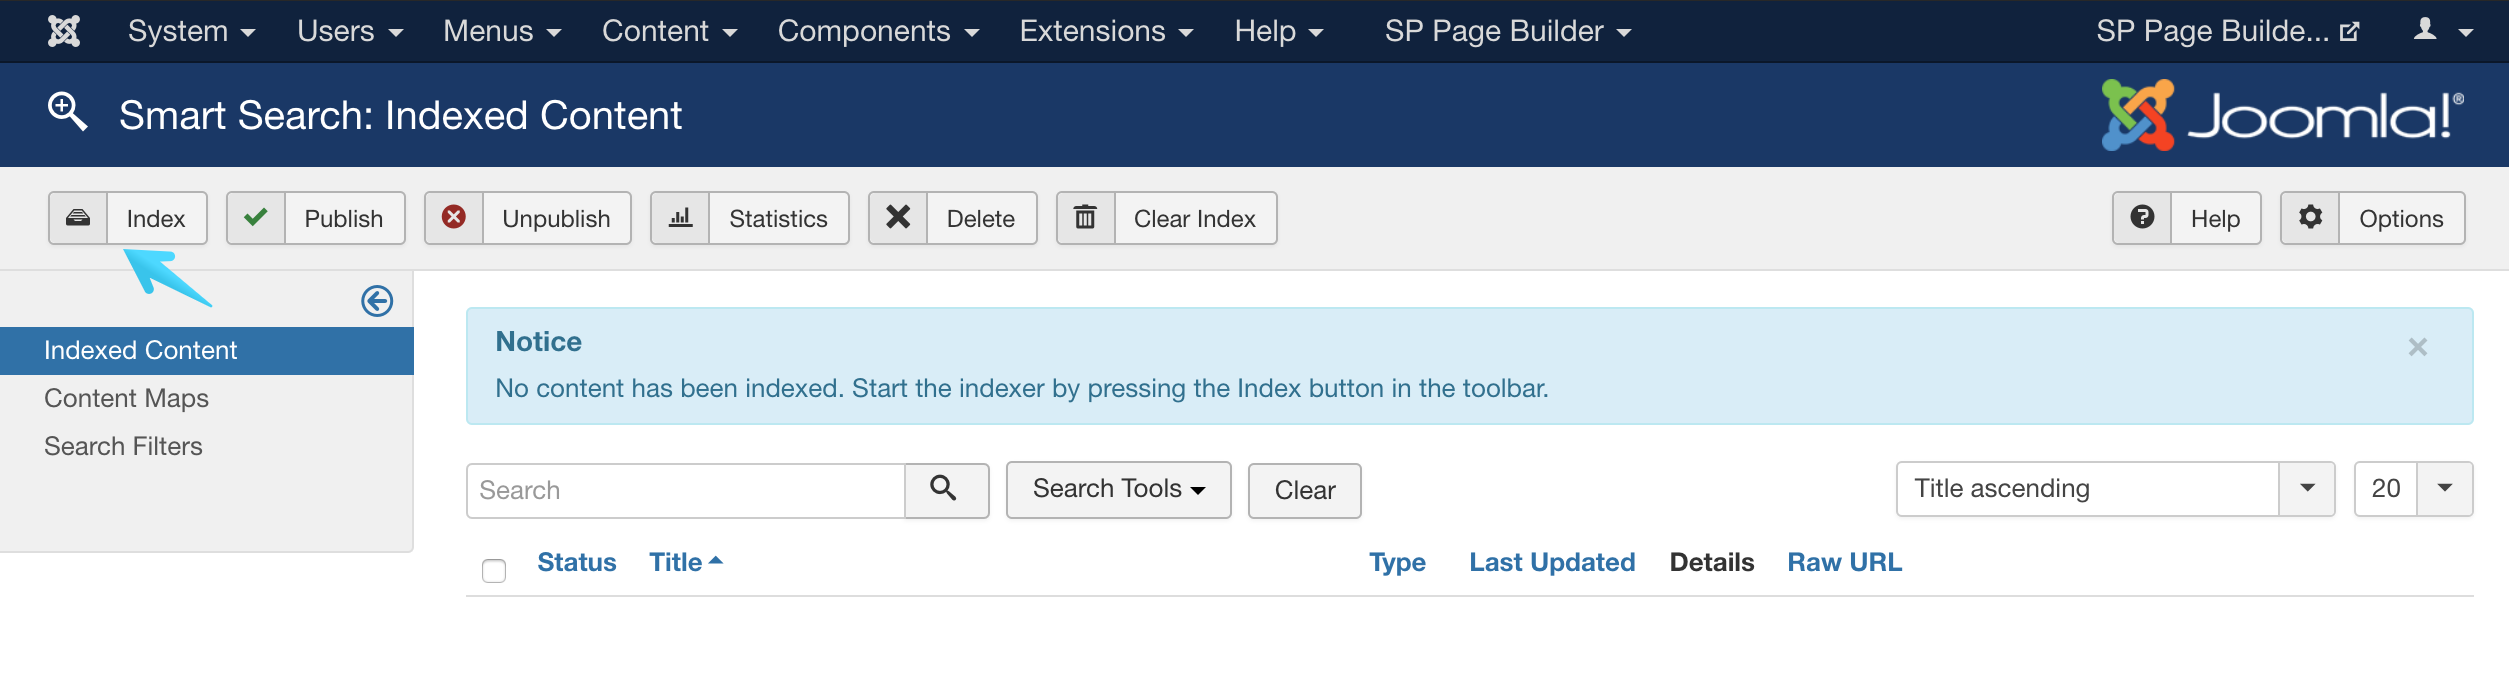
Task: Click the Clear Index trash button
Action: pos(1166,218)
